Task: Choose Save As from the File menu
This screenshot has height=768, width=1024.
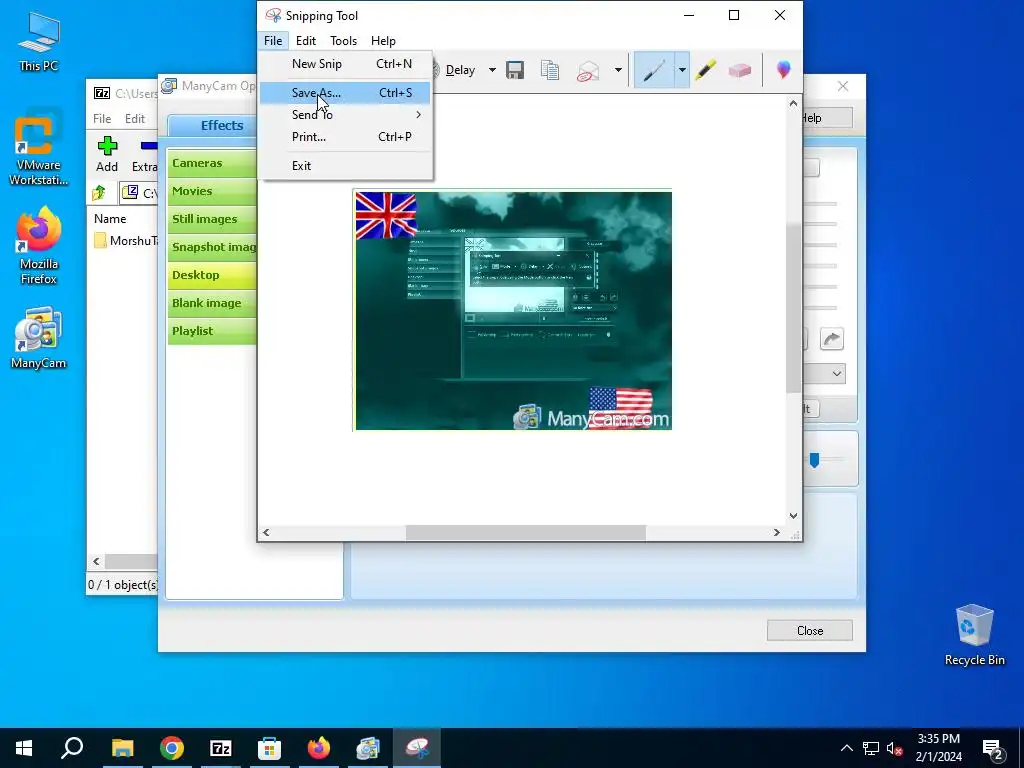Action: [345, 93]
